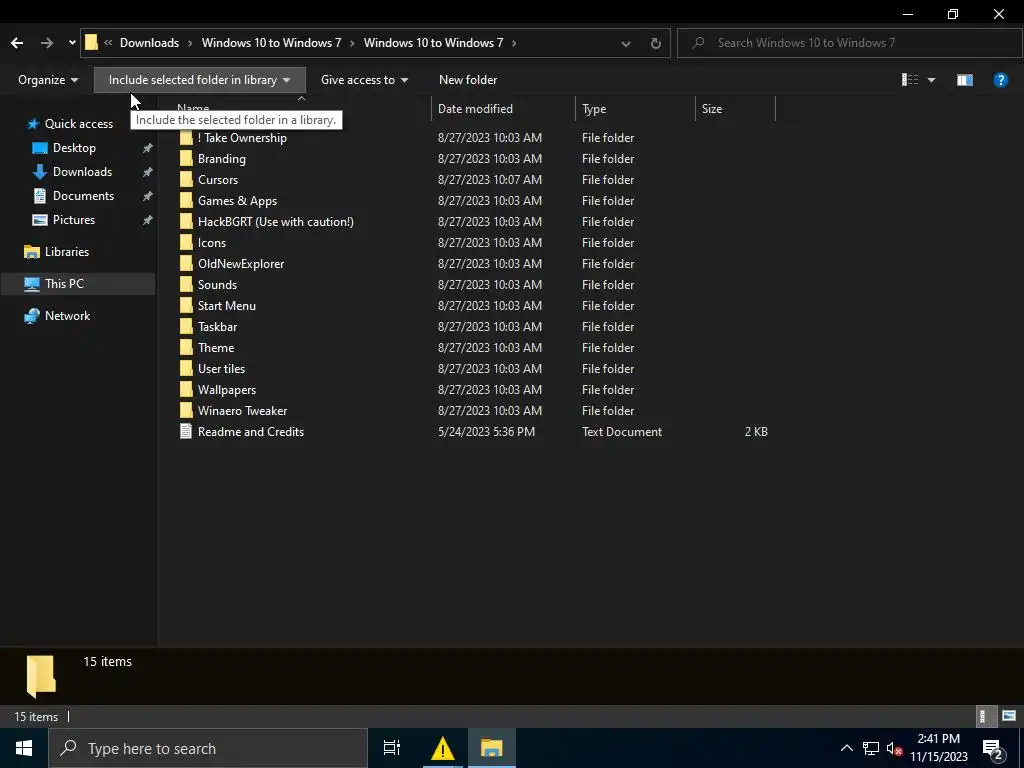This screenshot has width=1024, height=768.
Task: Toggle the preview pane
Action: pyautogui.click(x=965, y=80)
